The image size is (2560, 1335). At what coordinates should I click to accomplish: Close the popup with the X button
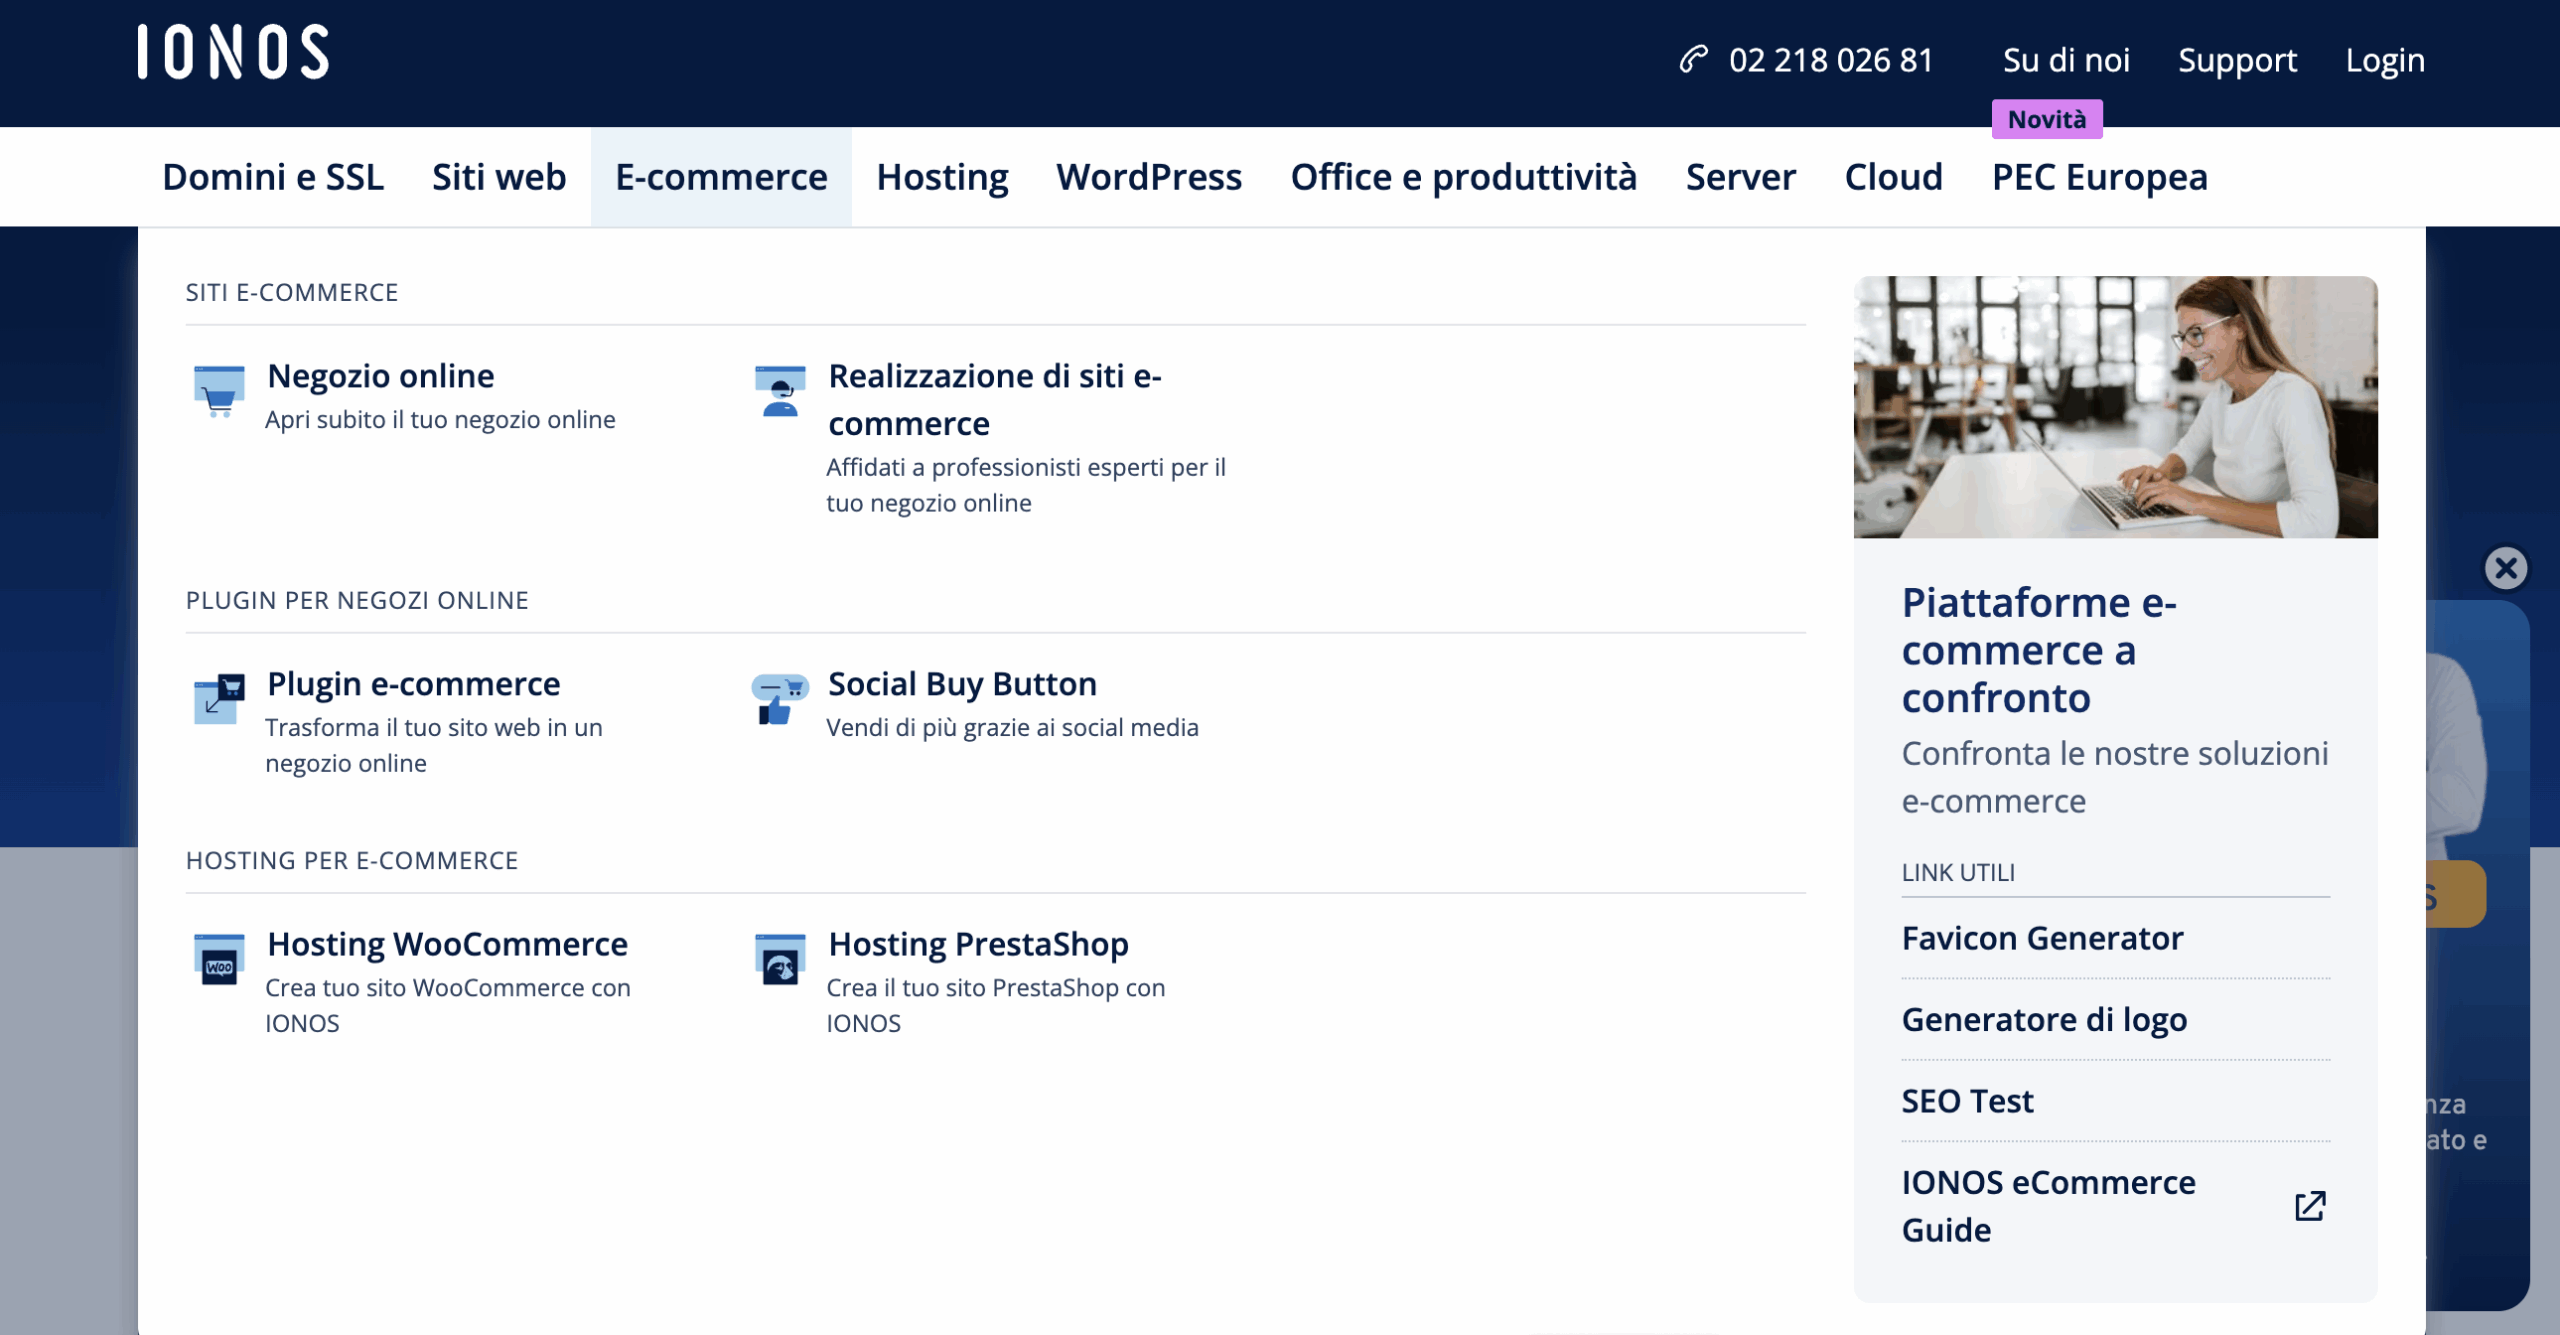pyautogui.click(x=2505, y=568)
